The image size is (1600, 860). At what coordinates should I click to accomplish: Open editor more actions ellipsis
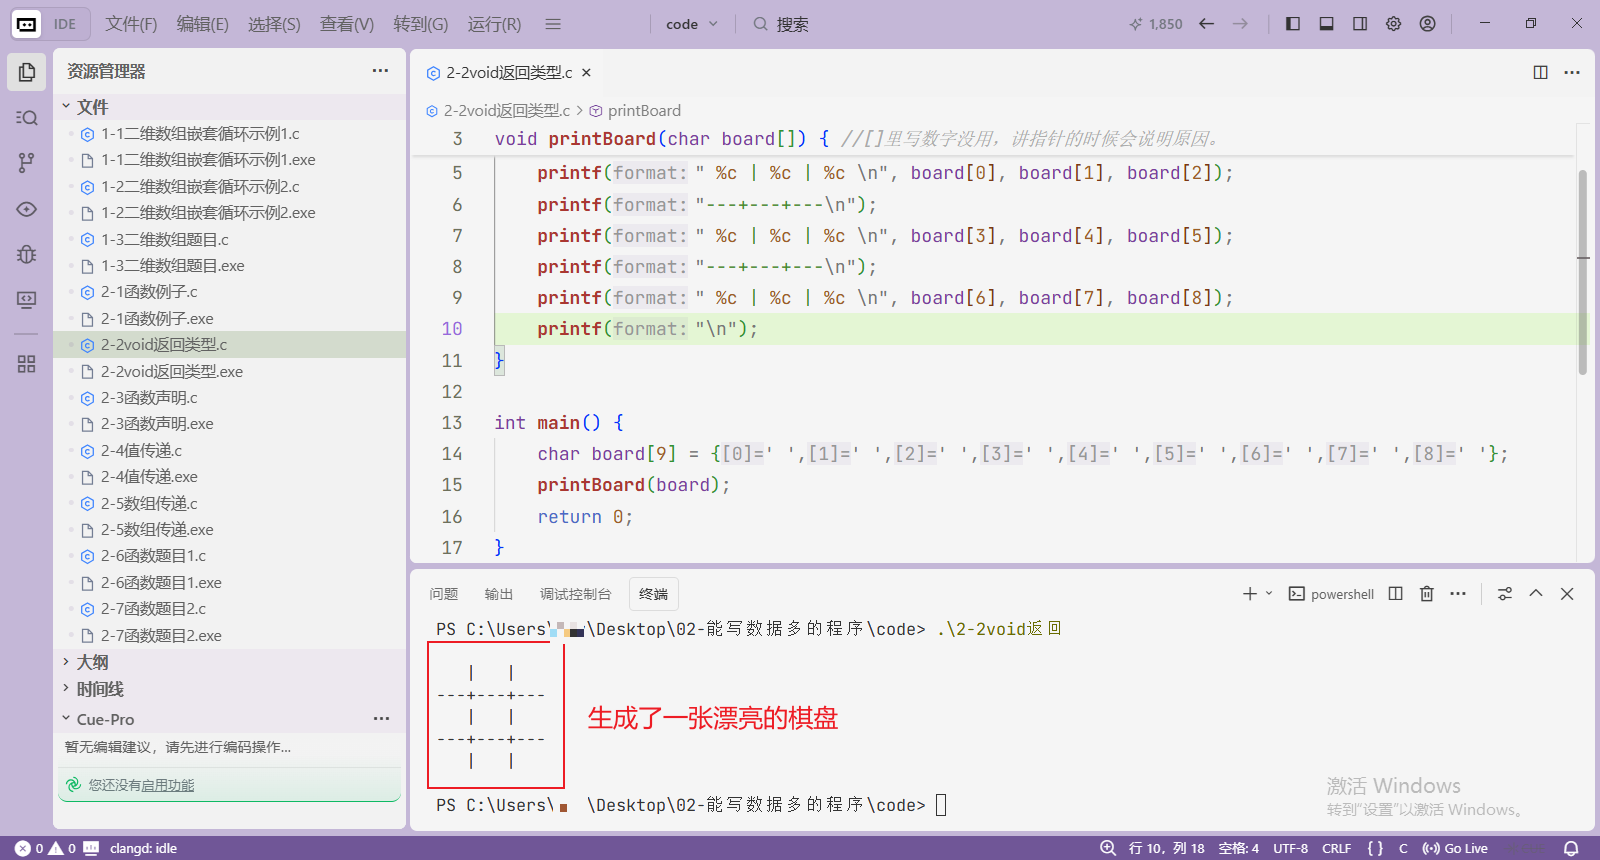pos(1572,72)
